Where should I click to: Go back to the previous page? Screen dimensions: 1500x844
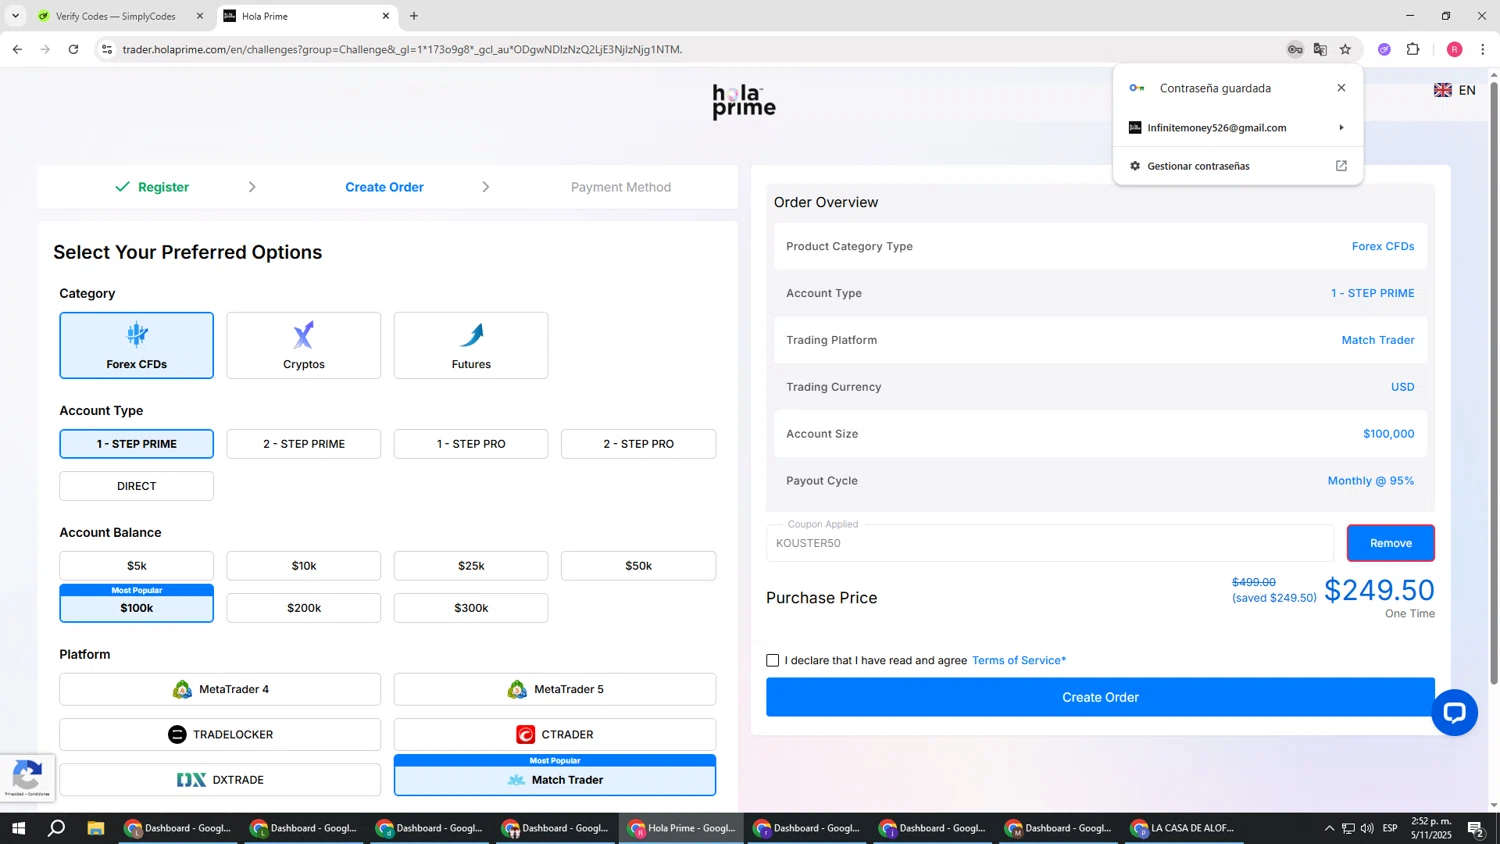17,49
